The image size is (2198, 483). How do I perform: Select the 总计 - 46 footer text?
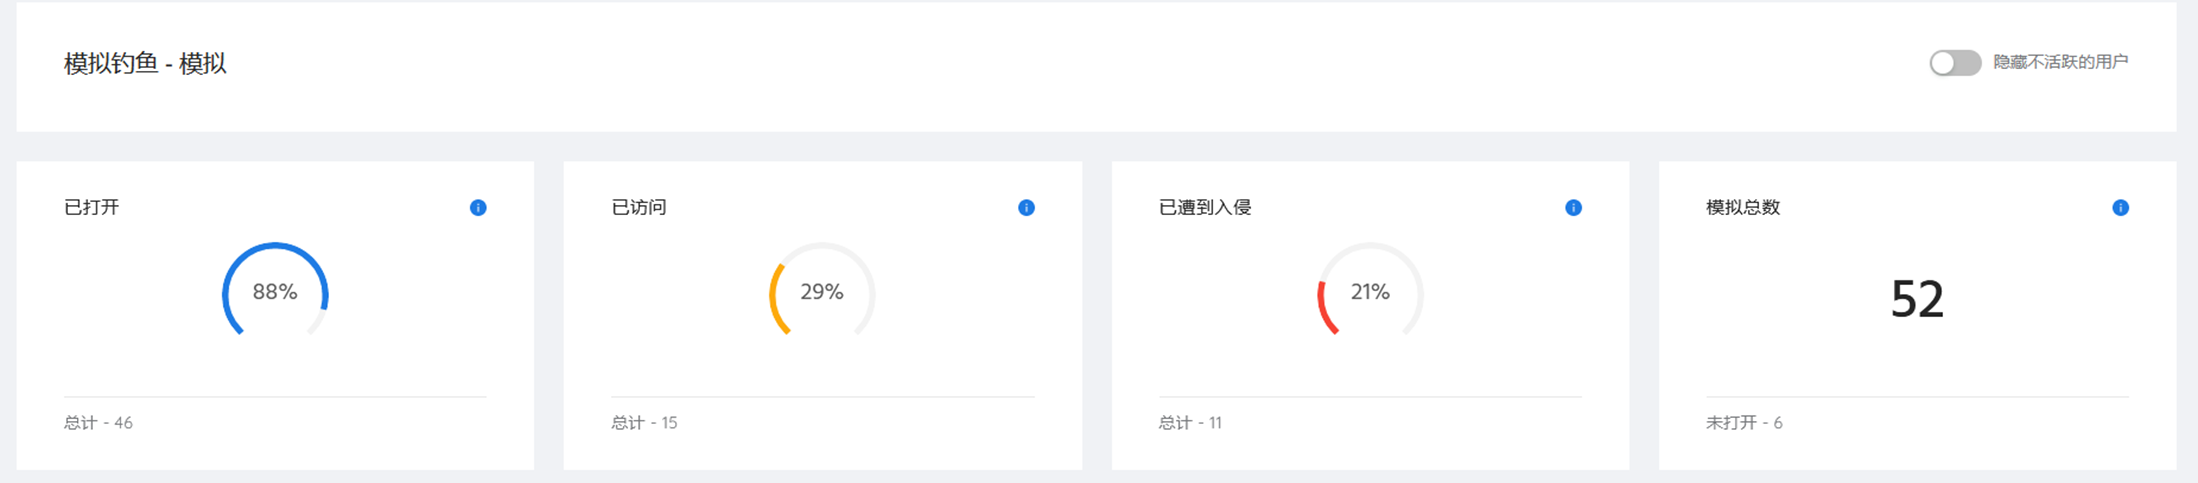98,423
